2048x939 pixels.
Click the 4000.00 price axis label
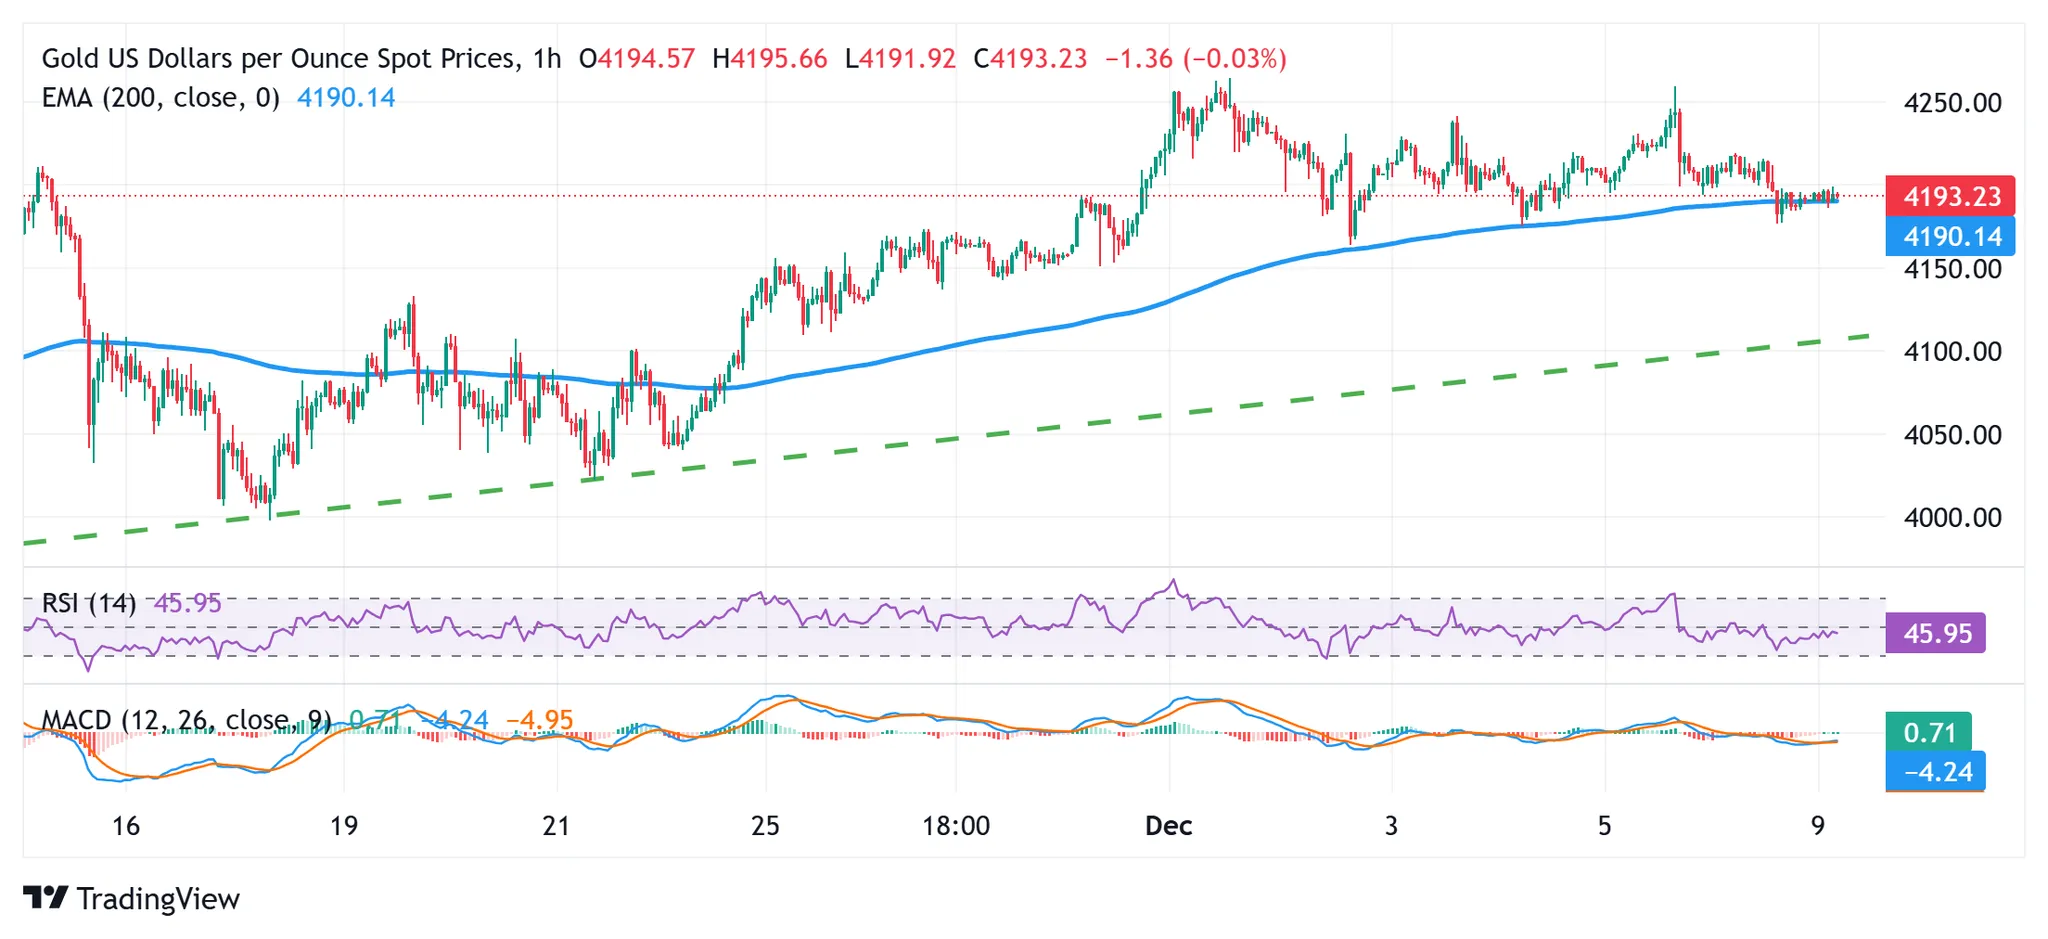coord(1952,518)
